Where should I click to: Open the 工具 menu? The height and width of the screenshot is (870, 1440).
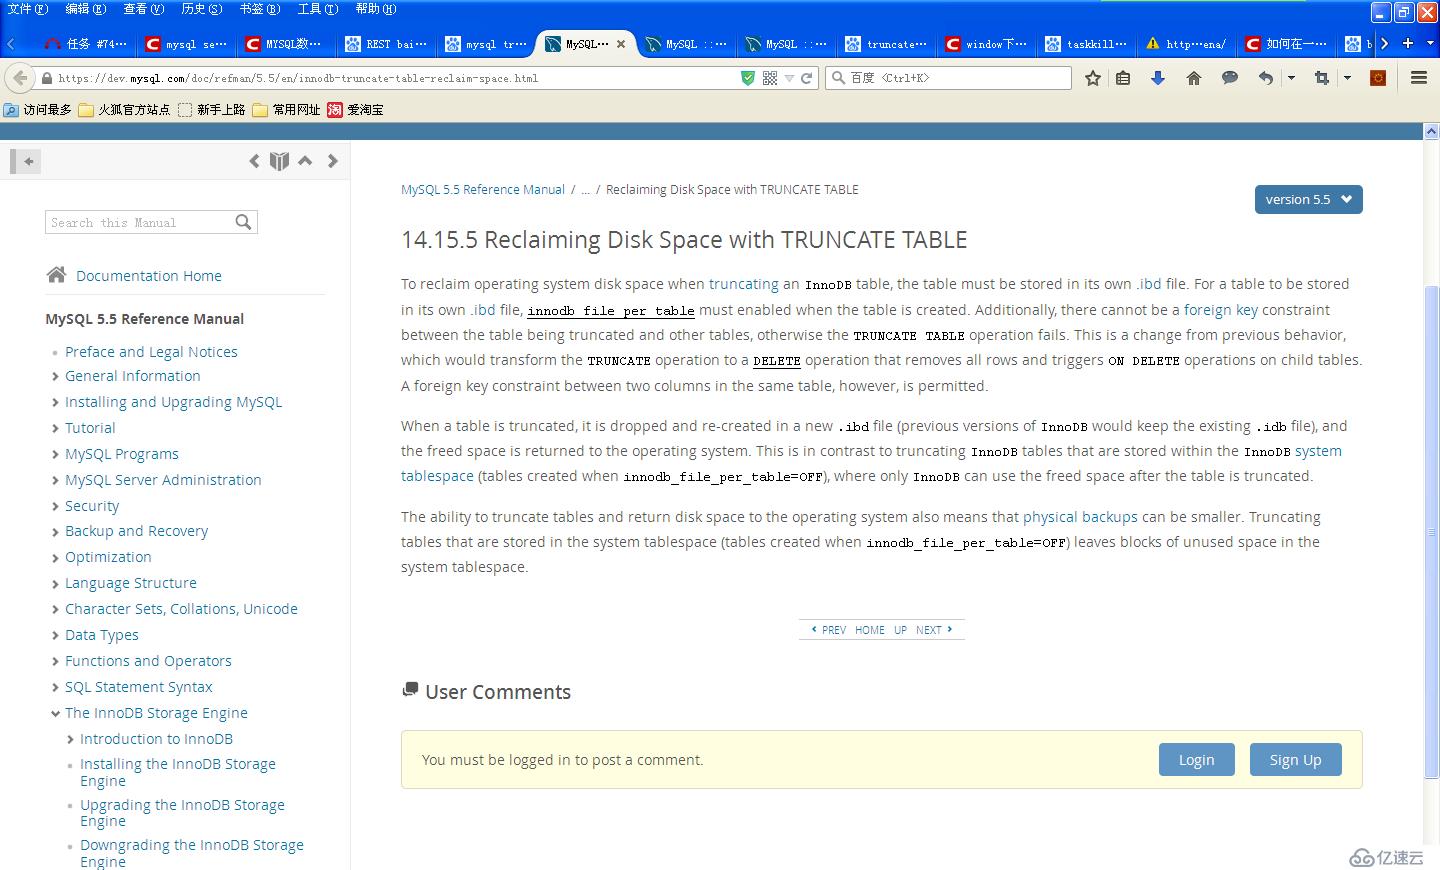(x=317, y=9)
